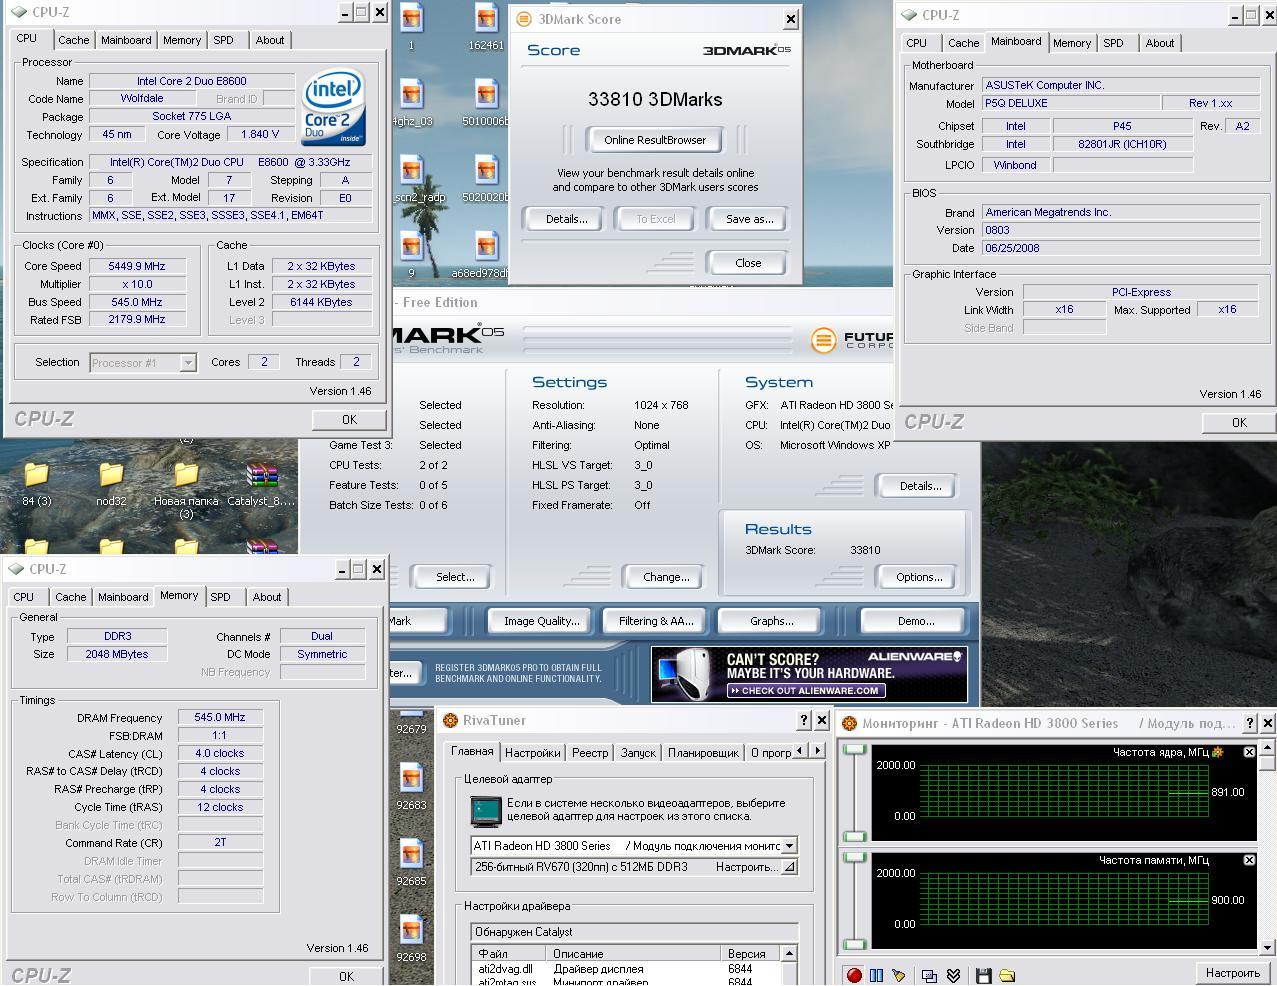Open the About tab in mainboard CPU-Z window
The width and height of the screenshot is (1277, 986).
1160,43
